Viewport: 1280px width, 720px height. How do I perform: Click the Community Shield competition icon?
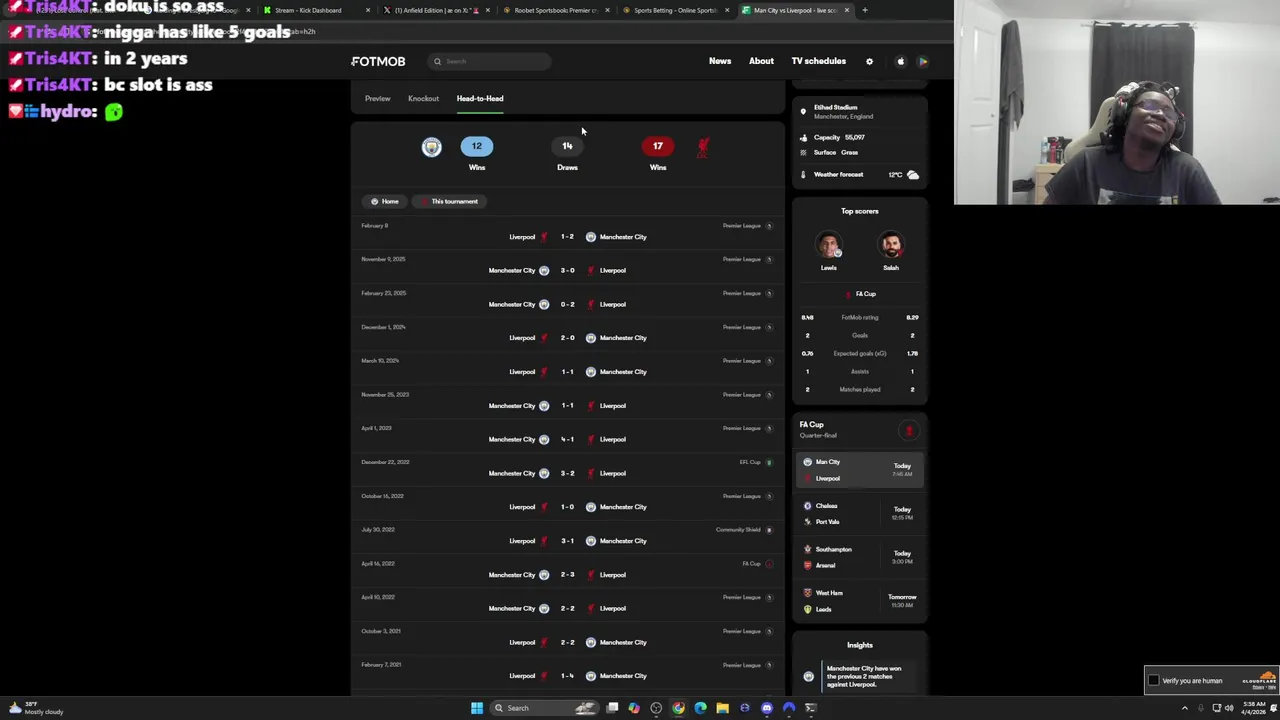(x=769, y=530)
